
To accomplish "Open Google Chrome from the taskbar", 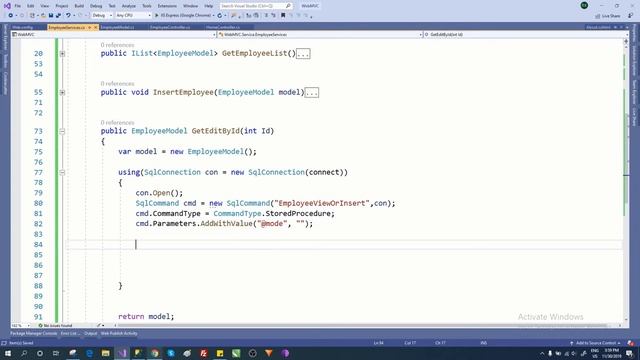I will (x=155, y=353).
